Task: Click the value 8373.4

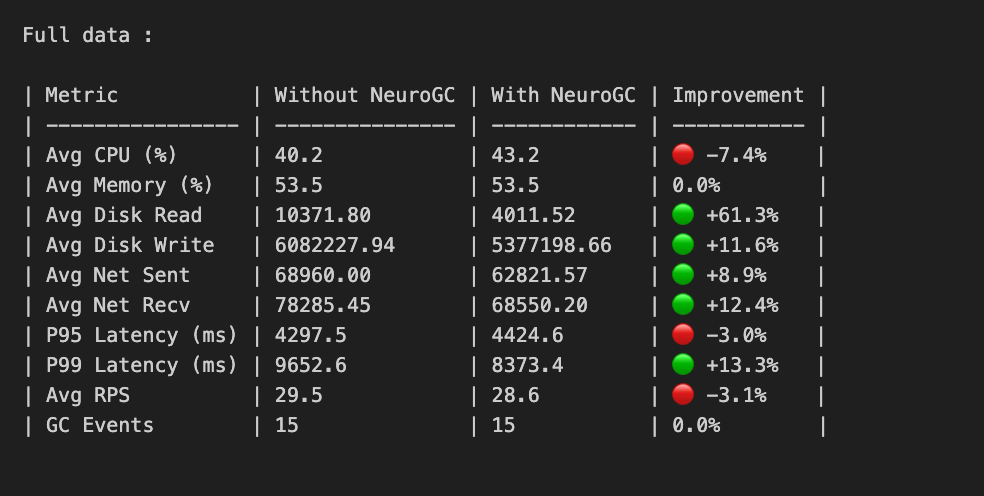Action: click(527, 365)
